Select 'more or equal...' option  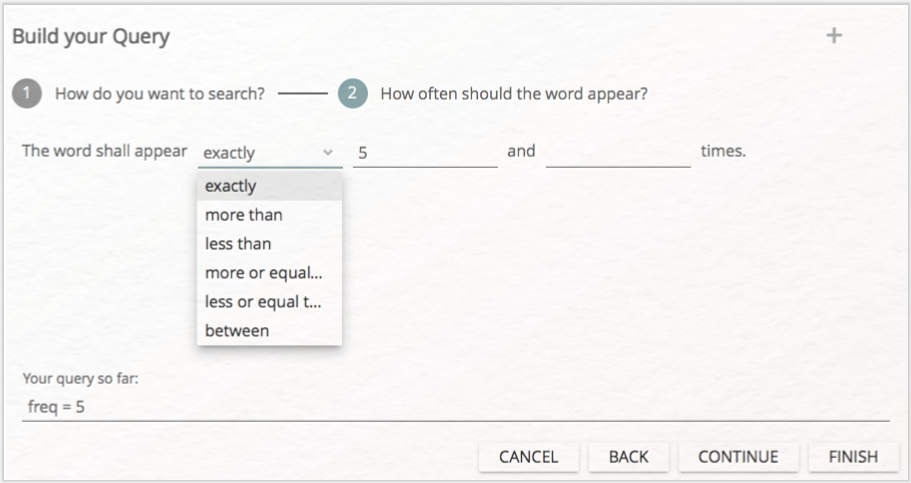pos(270,273)
